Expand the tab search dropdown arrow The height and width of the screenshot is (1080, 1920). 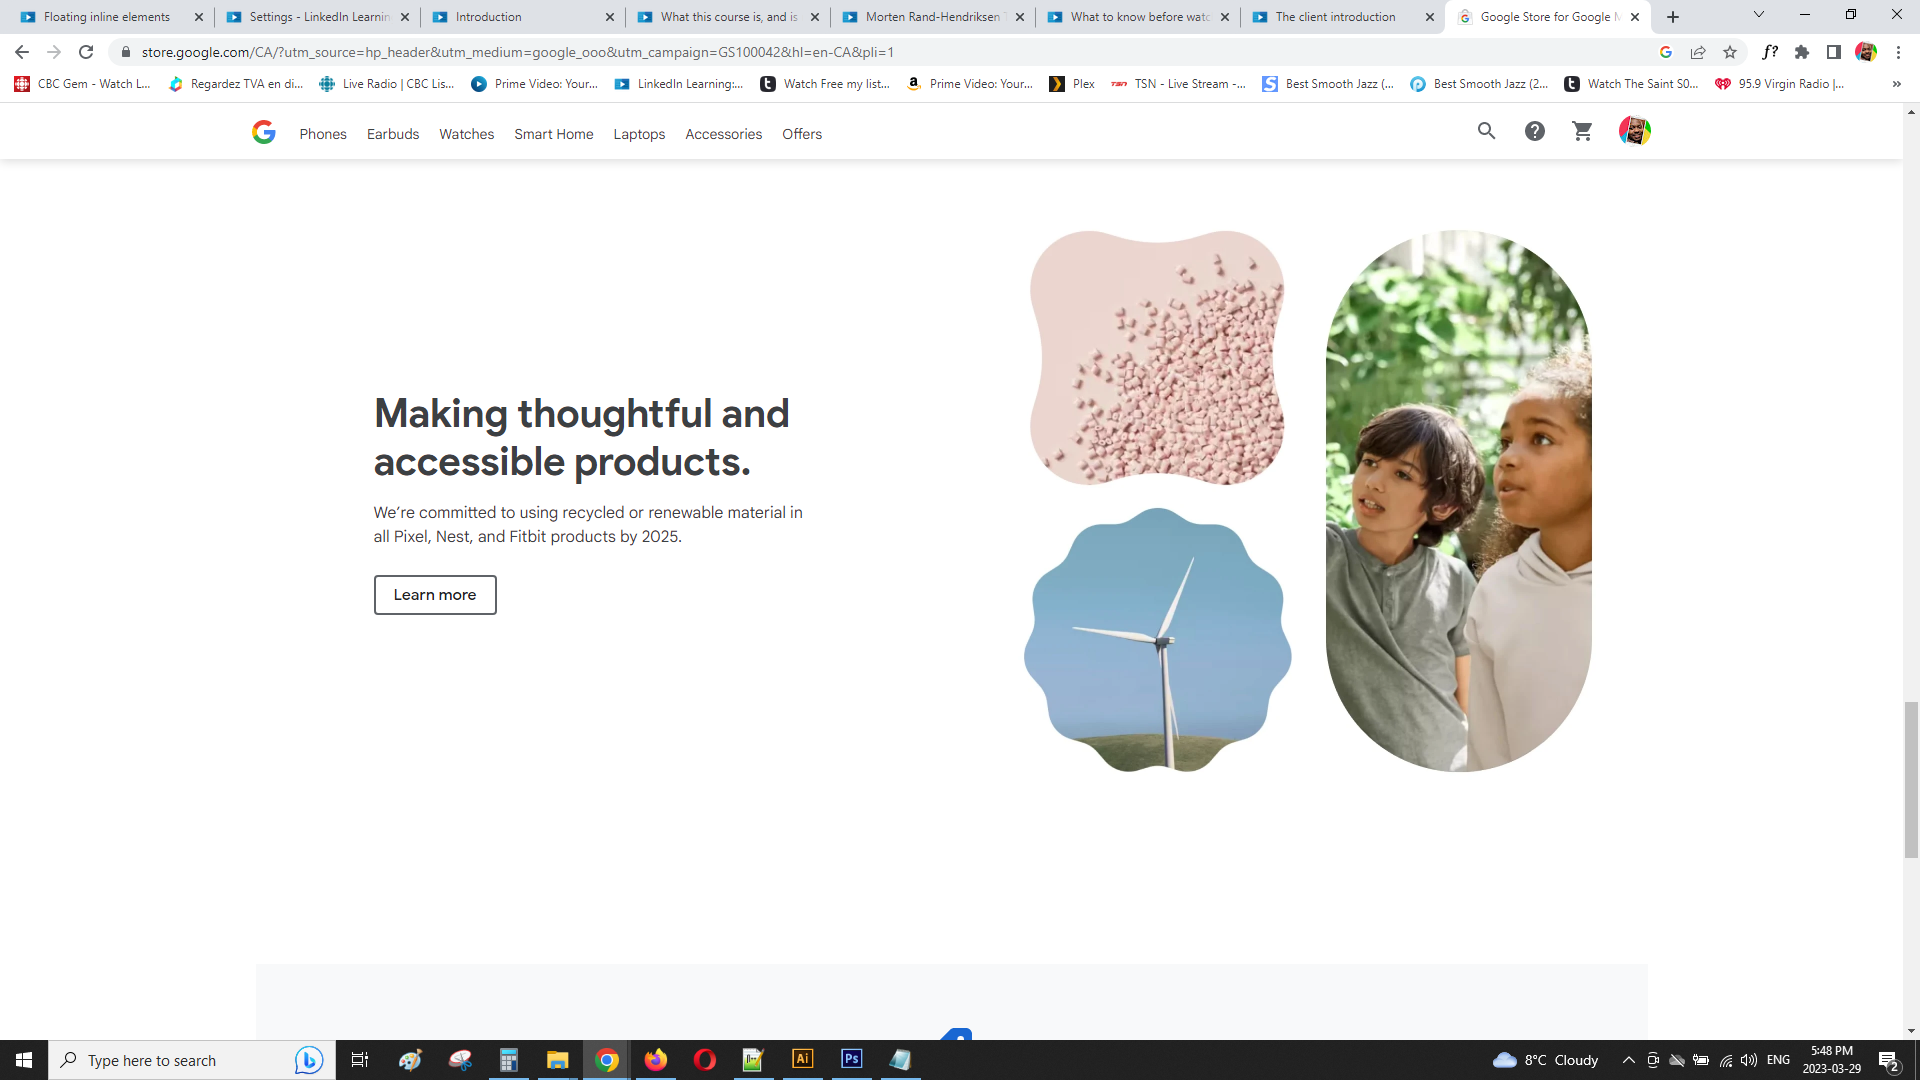point(1758,15)
